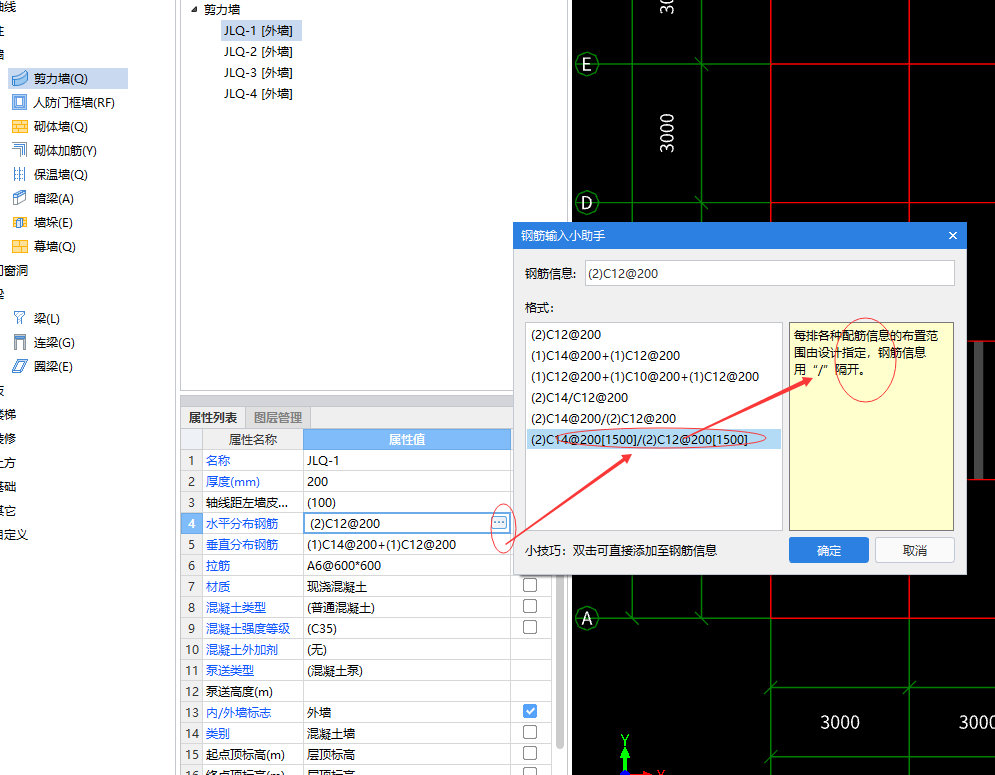Image resolution: width=995 pixels, height=775 pixels.
Task: Click 拉筋 value A6@600*600
Action: pyautogui.click(x=407, y=565)
